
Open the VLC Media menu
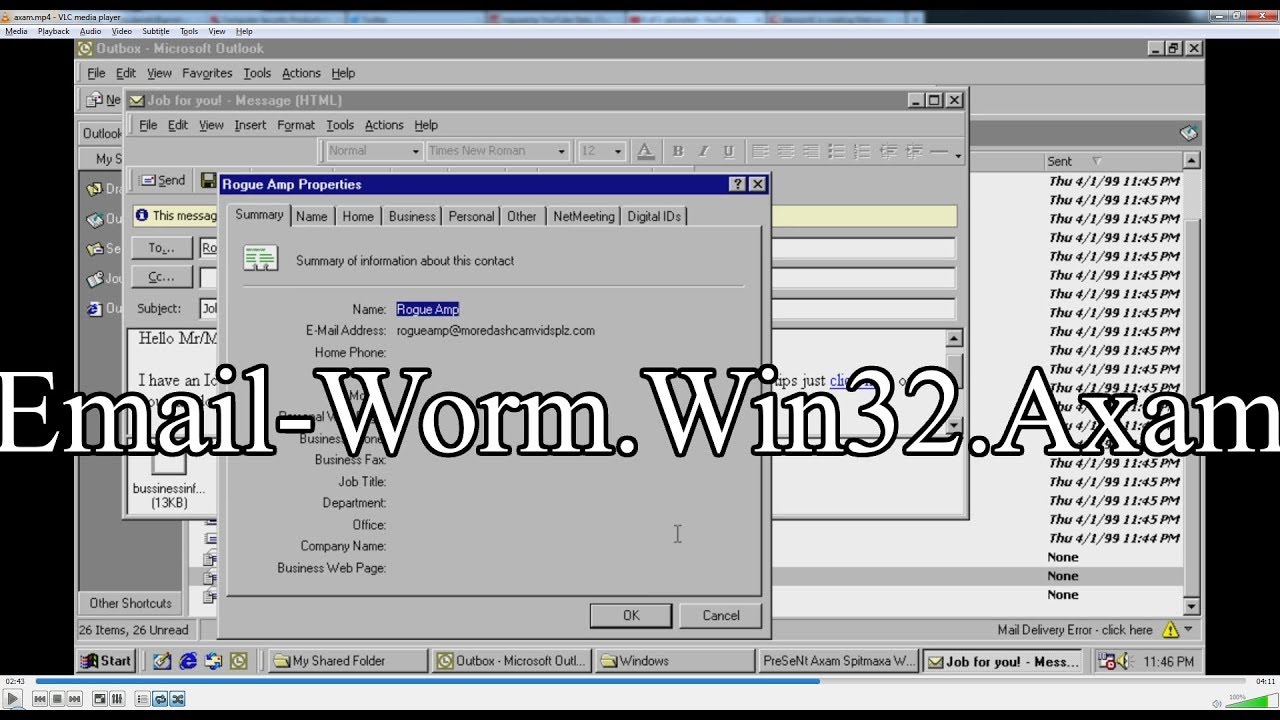pyautogui.click(x=16, y=31)
